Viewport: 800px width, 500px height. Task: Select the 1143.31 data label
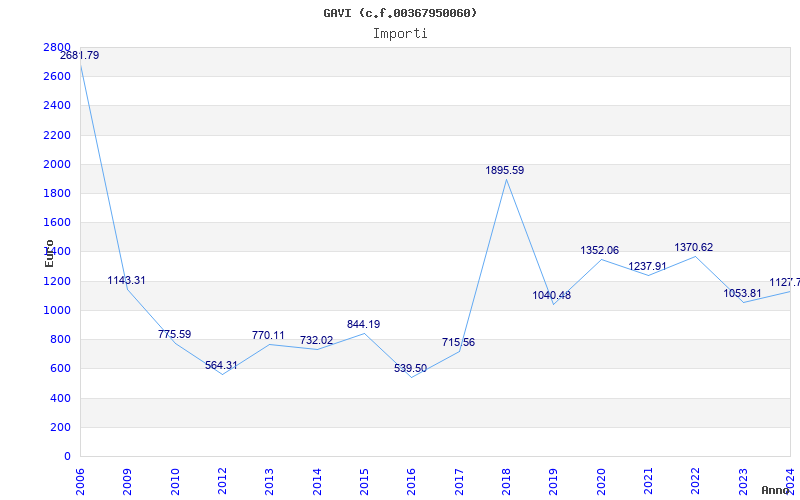coord(127,281)
